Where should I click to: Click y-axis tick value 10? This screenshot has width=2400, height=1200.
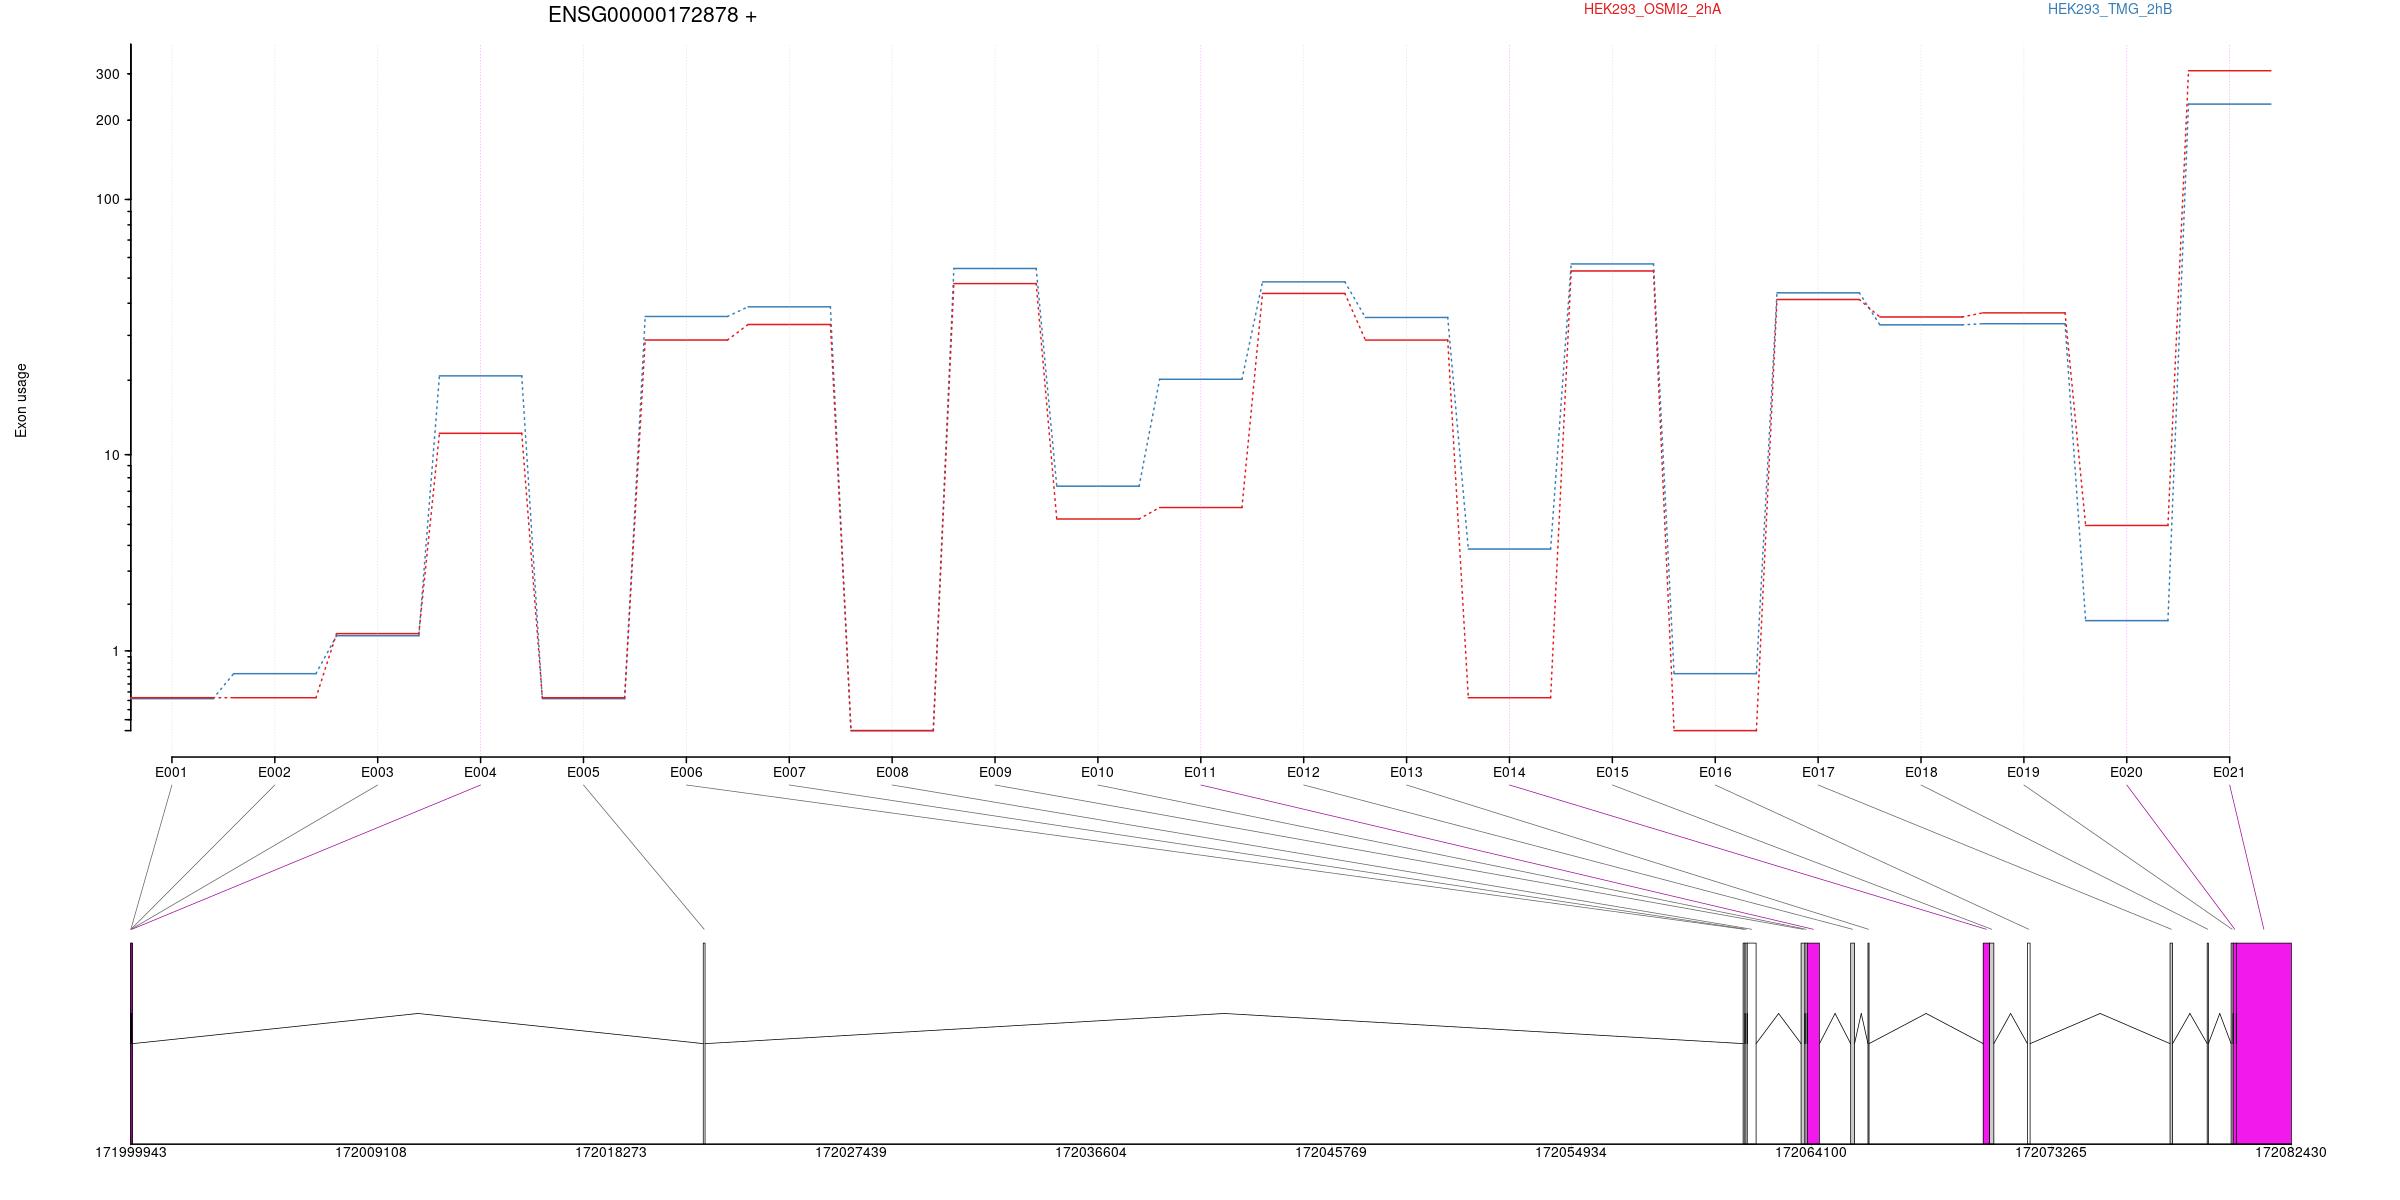coord(111,455)
